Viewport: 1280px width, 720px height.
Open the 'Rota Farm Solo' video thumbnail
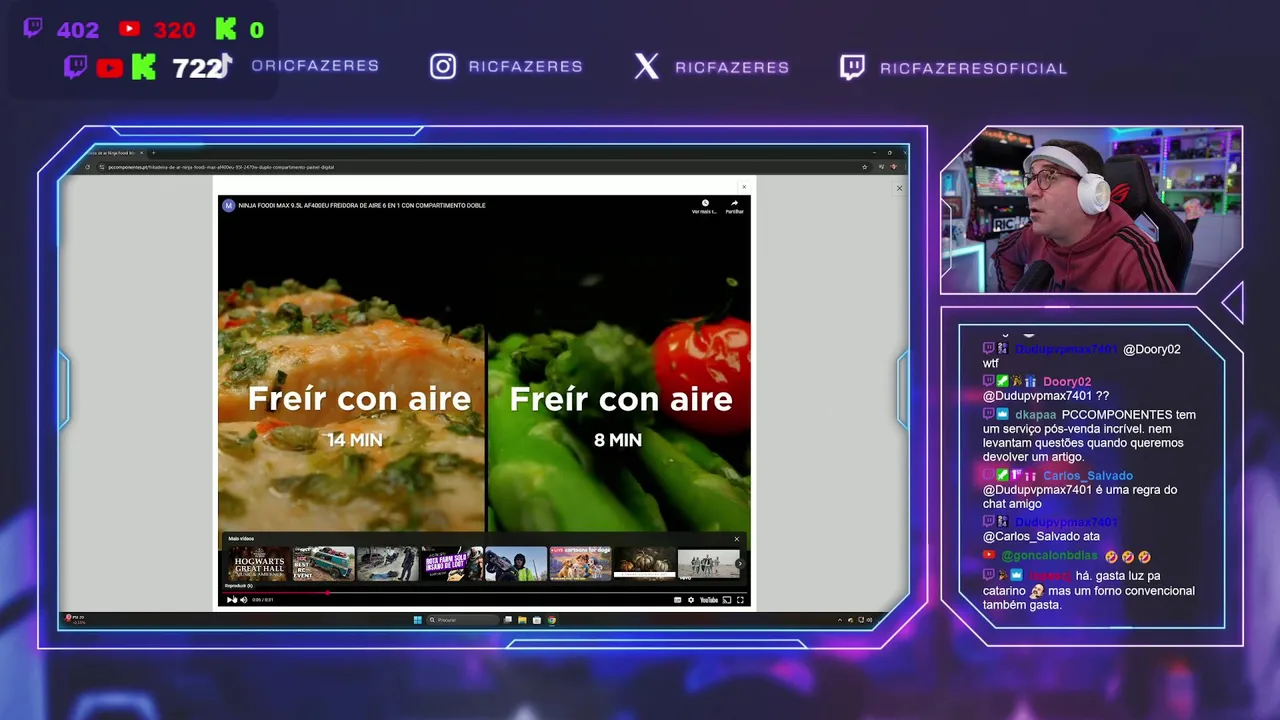pos(451,564)
